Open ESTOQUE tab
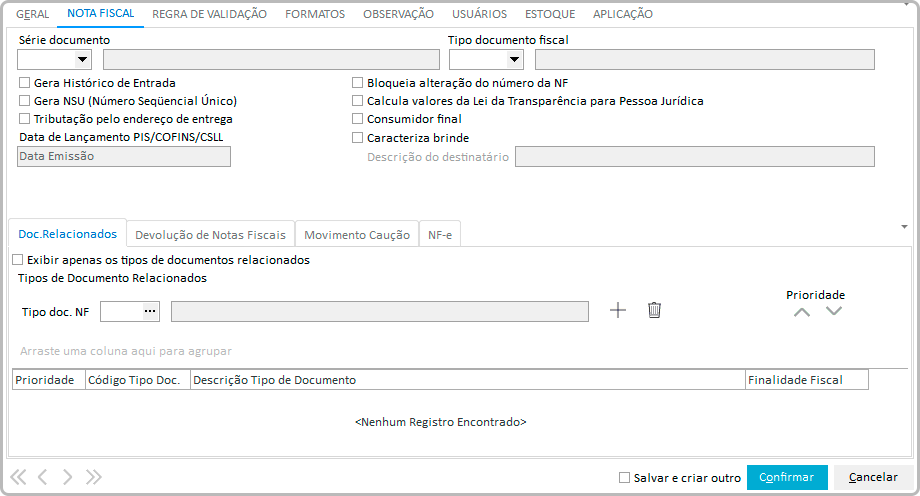Screen dimensions: 920x496 point(550,14)
